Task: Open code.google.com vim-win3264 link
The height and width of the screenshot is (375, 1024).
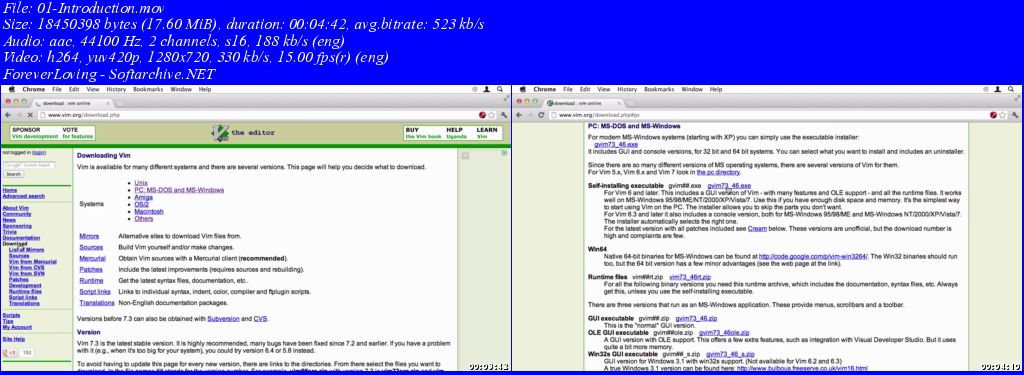Action: (x=813, y=257)
